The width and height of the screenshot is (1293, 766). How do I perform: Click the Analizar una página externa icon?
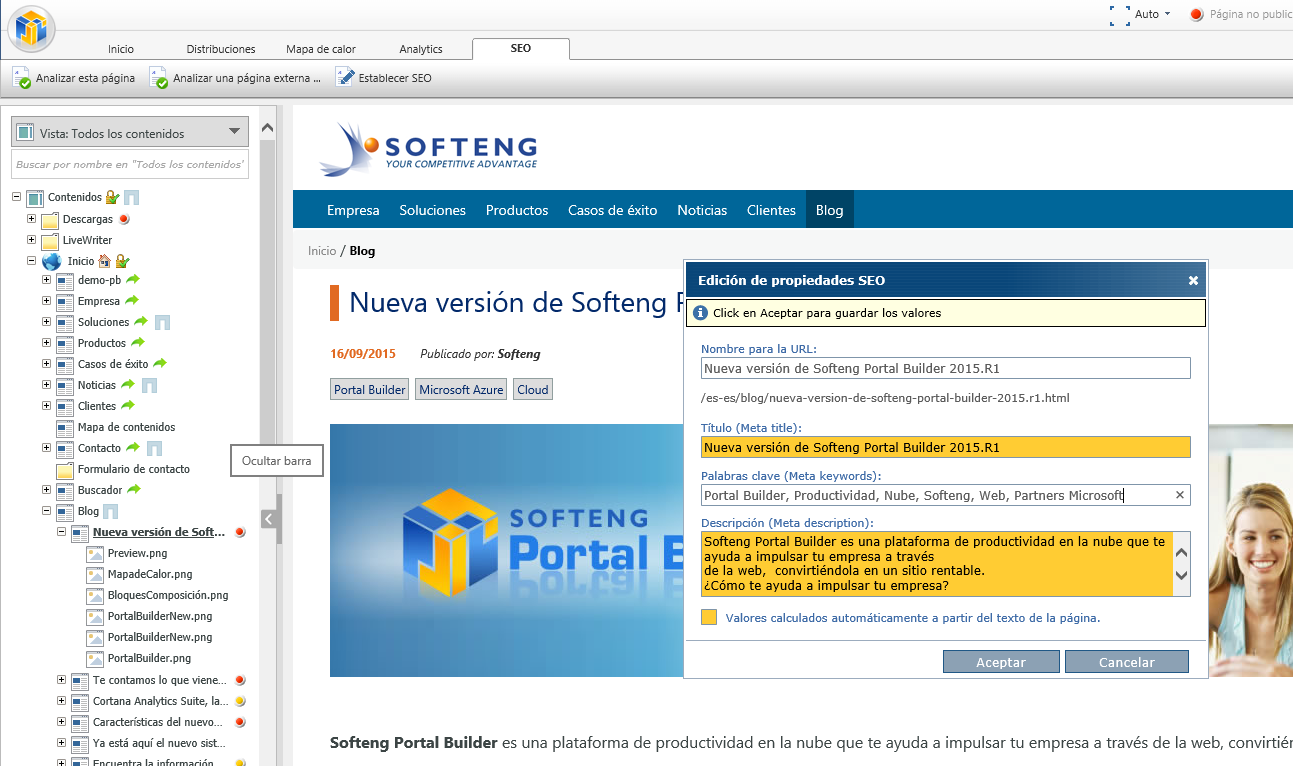[158, 78]
